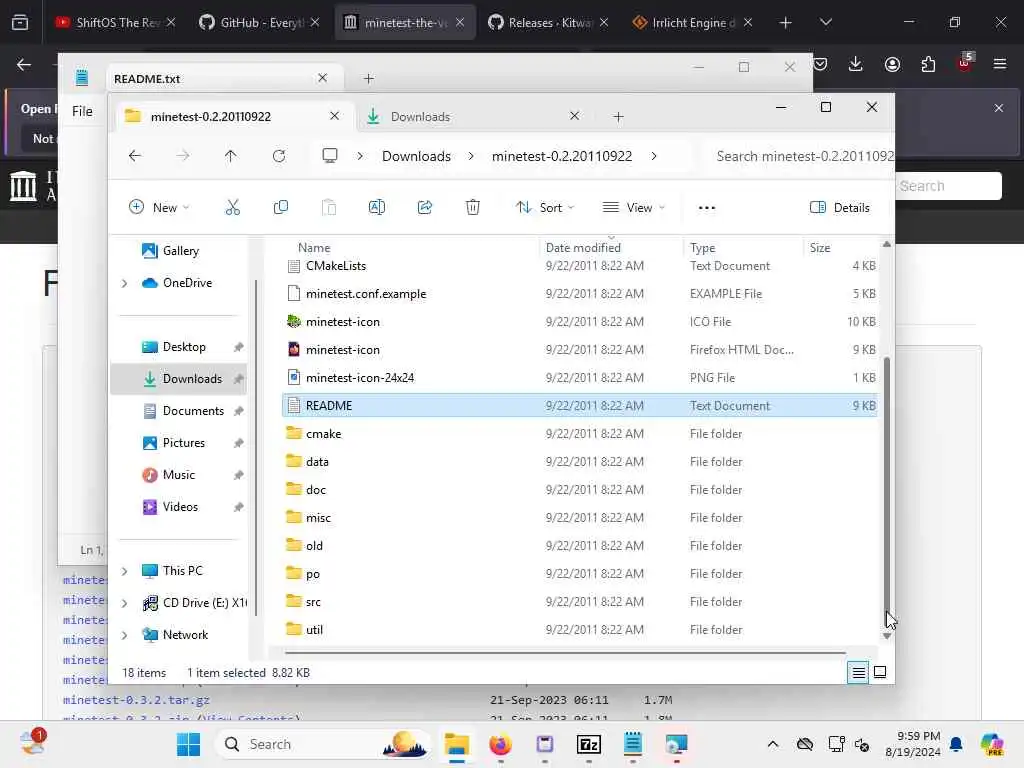Select the minetest-icon-24x24 PNG file
This screenshot has width=1024, height=768.
point(579,377)
